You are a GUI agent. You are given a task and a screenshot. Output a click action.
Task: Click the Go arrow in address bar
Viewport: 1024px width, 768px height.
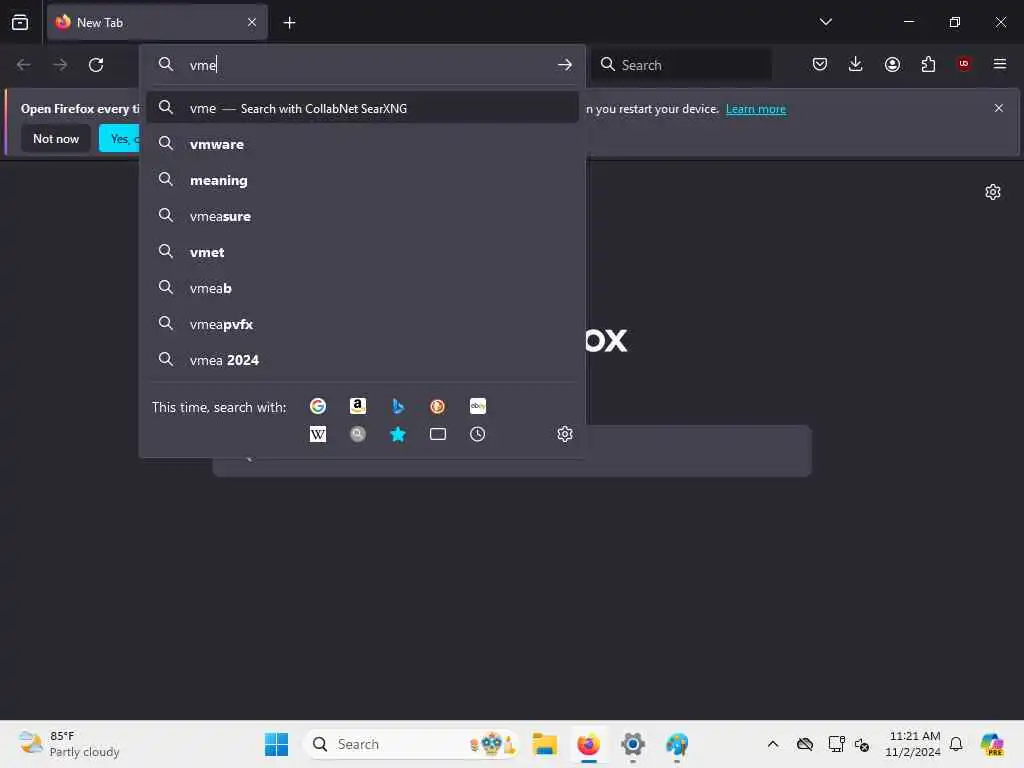pos(565,65)
